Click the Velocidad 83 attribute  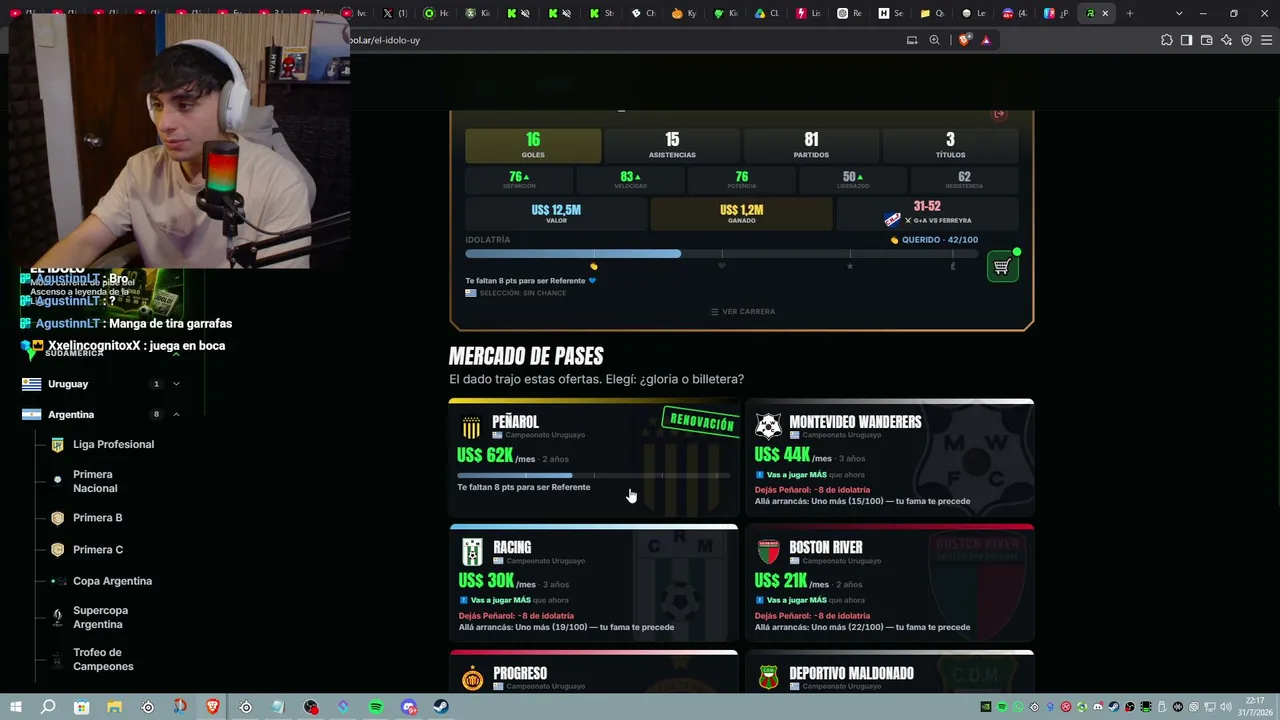pos(630,180)
